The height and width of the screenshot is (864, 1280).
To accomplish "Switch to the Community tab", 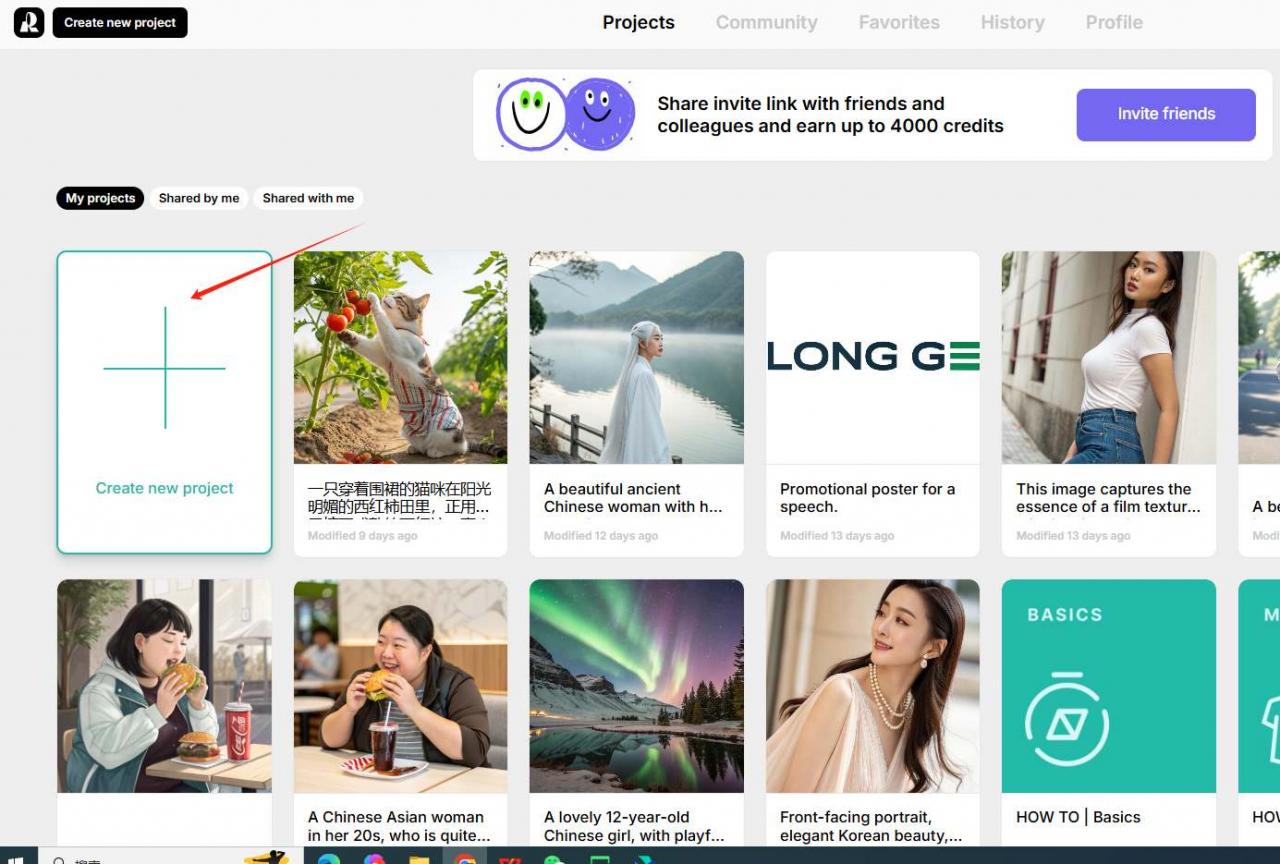I will tap(766, 22).
